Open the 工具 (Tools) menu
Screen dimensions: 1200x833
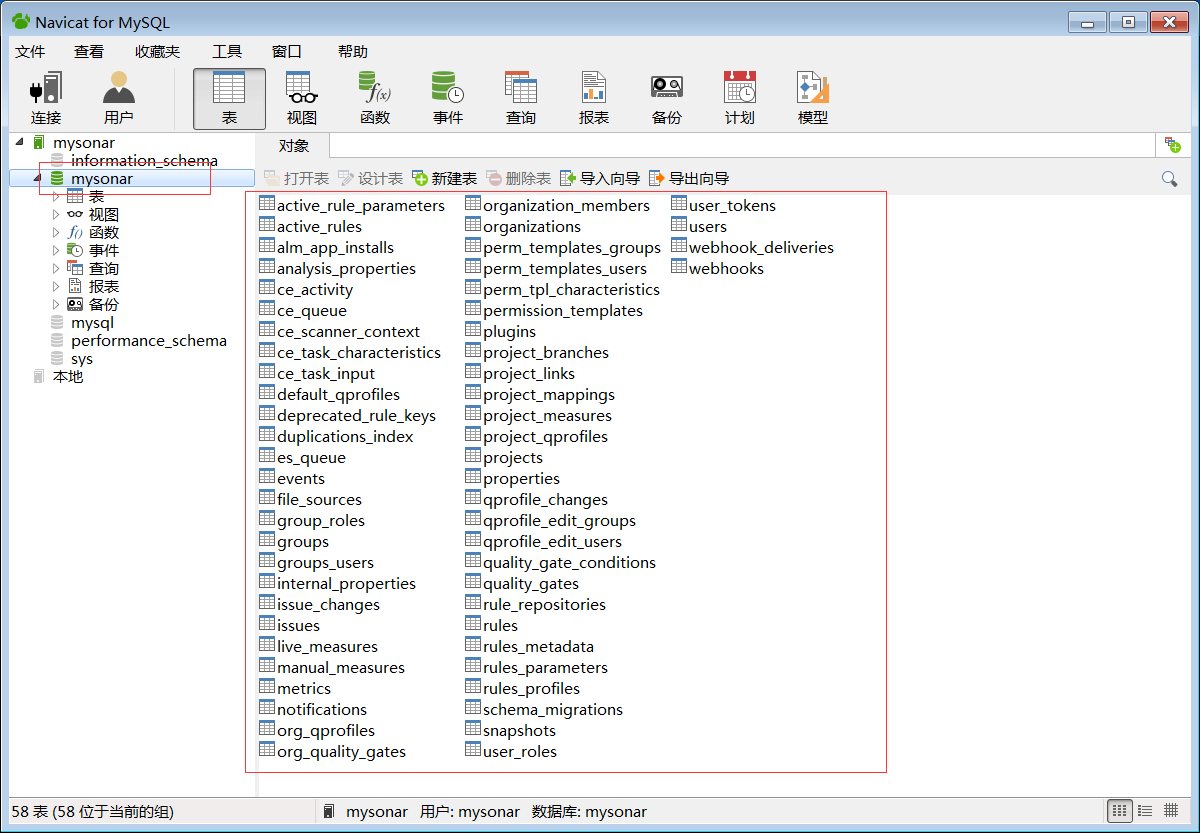[227, 51]
